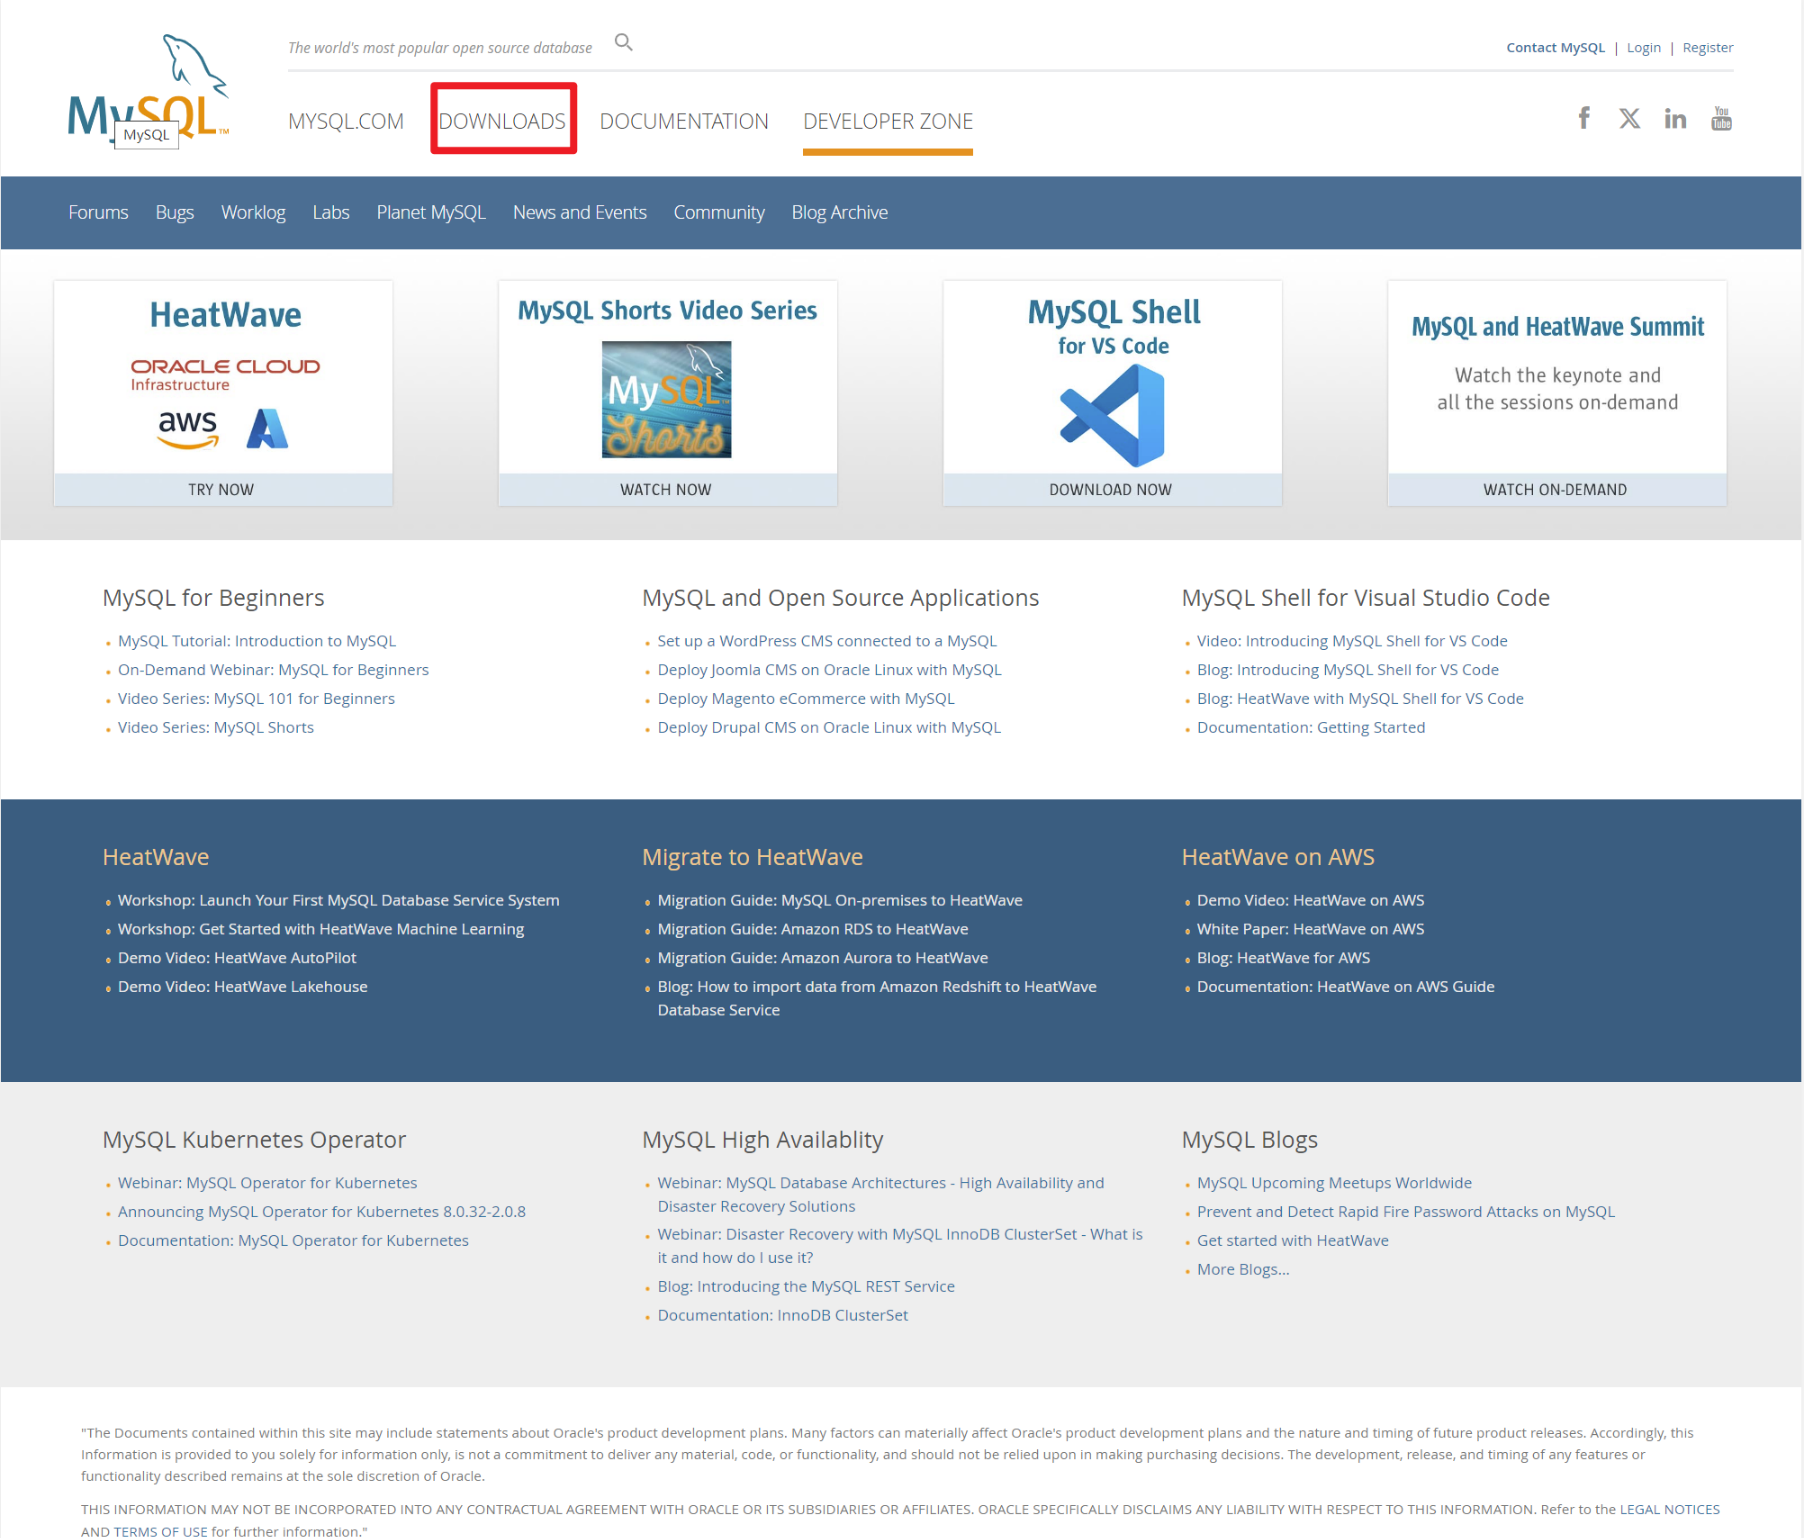Open Blog: Introducing the MySQL REST Service
Screen dimensions: 1804x1538
tap(806, 1287)
